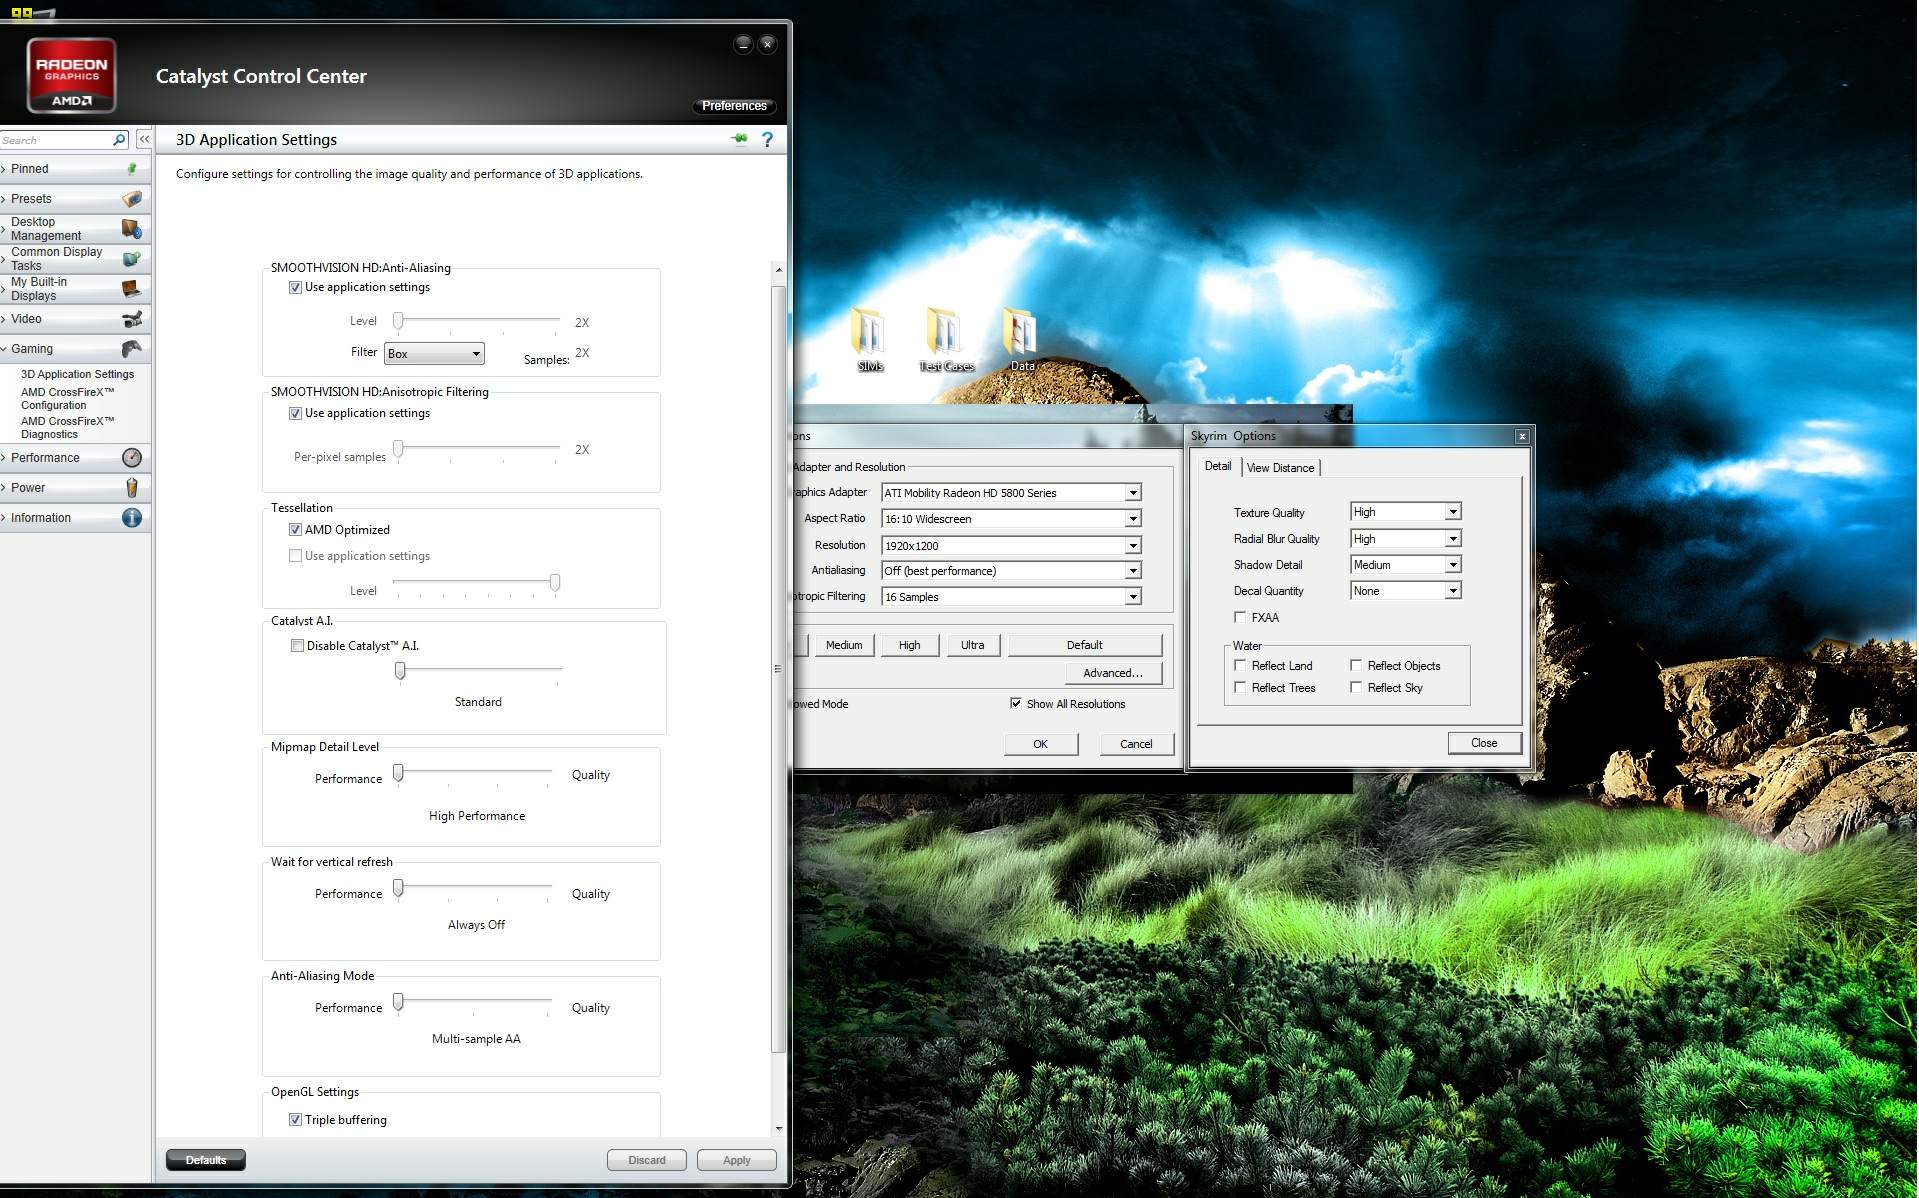The width and height of the screenshot is (1919, 1198).
Task: Open help with the question mark icon
Action: [x=767, y=140]
